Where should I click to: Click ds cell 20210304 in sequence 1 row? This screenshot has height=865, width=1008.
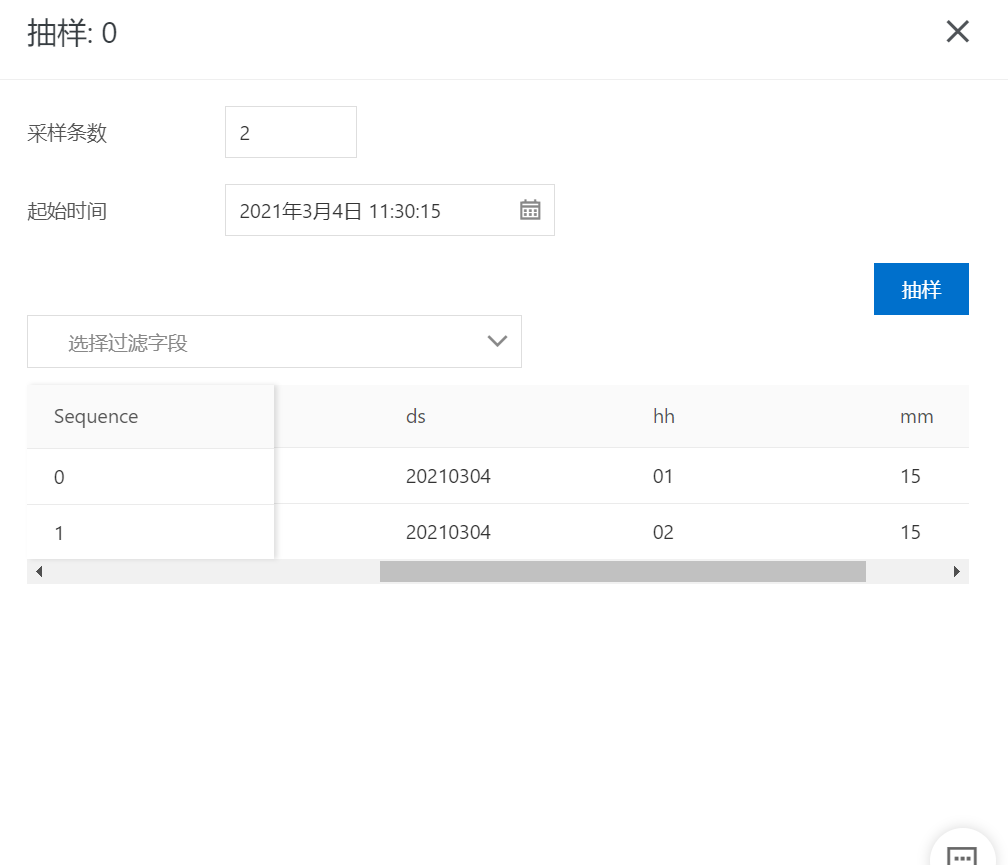[x=448, y=532]
